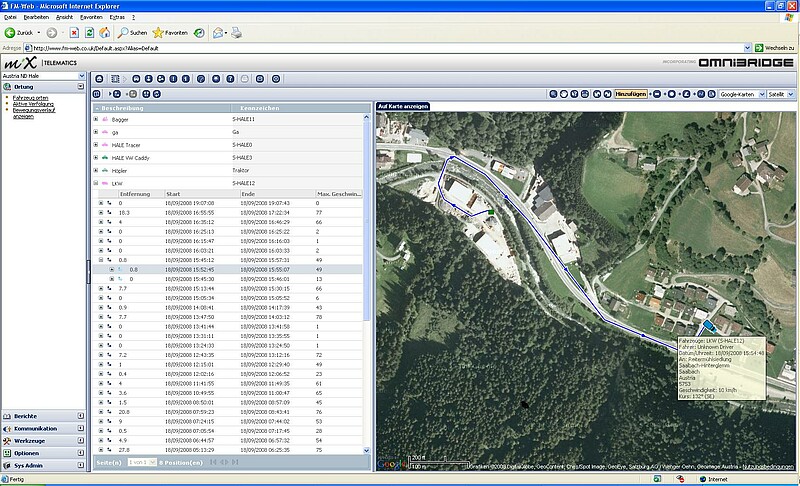Click the grey Forward arrow in the browser
This screenshot has width=800, height=486.
click(52, 33)
